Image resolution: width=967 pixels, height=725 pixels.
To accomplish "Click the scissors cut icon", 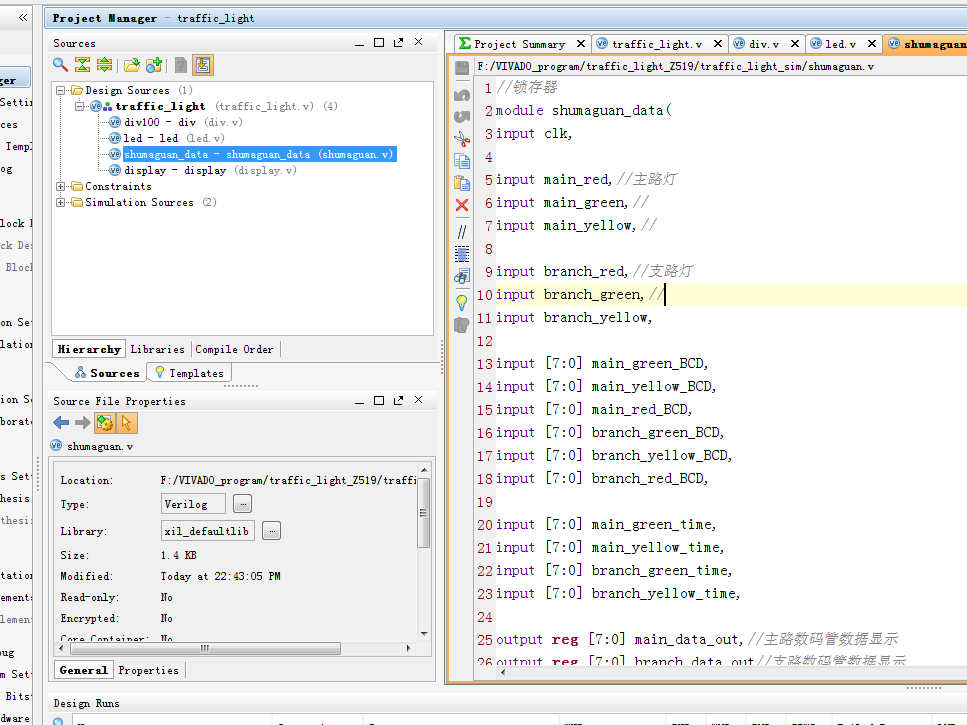I will click(462, 139).
